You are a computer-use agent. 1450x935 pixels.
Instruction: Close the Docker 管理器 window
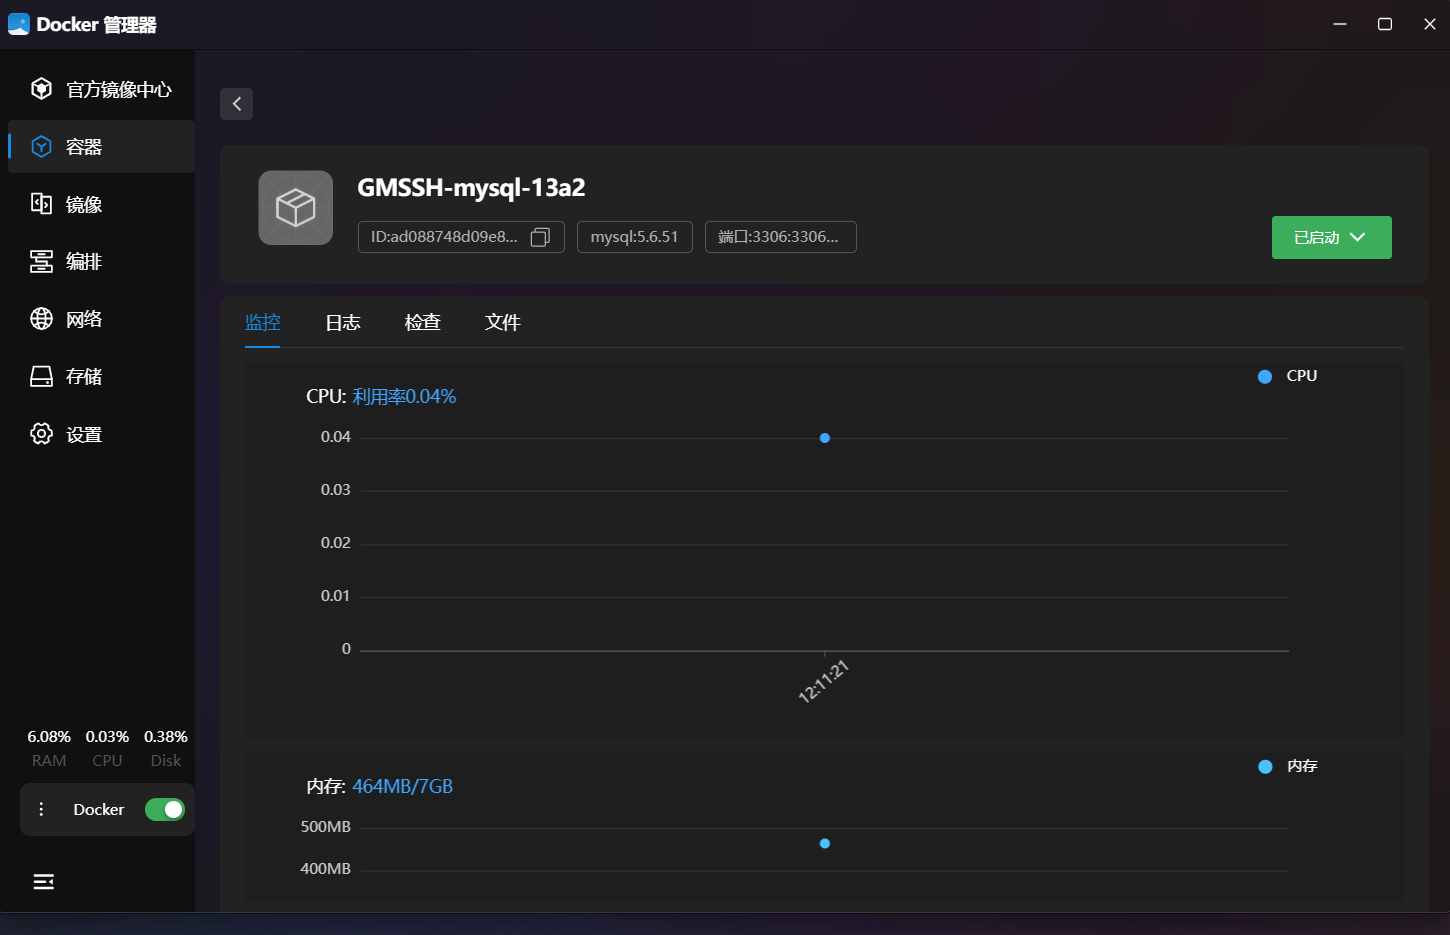(x=1430, y=24)
